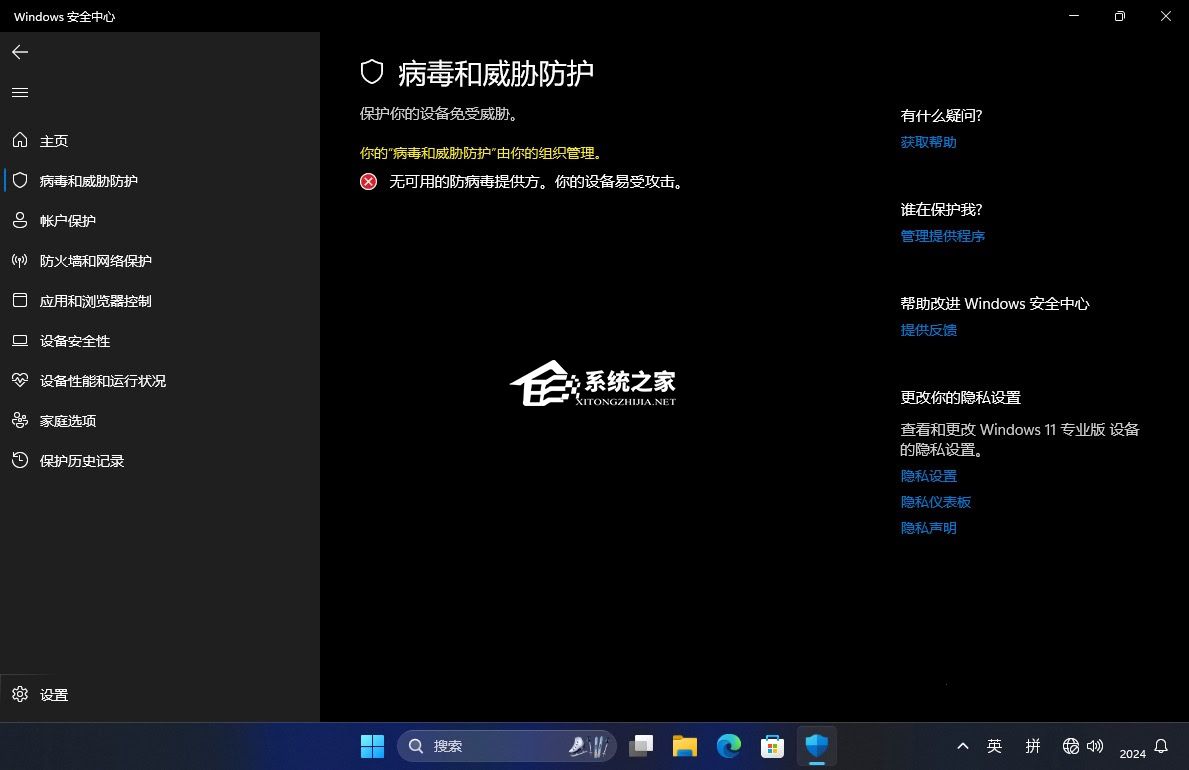Screen dimensions: 1189x770
Task: Click the back arrow icon
Action: pyautogui.click(x=20, y=52)
